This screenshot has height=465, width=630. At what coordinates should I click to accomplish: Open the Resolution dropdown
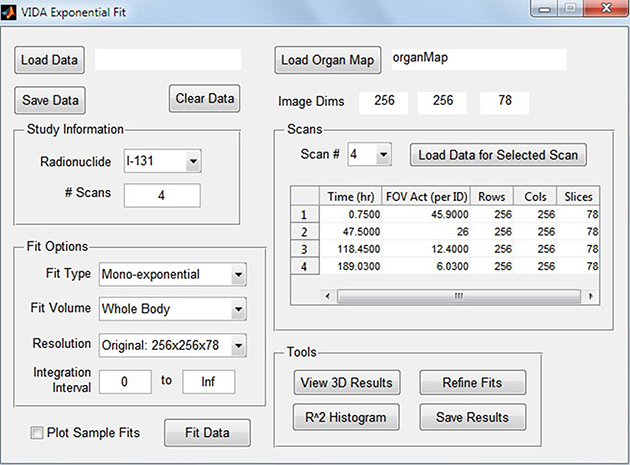[173, 345]
